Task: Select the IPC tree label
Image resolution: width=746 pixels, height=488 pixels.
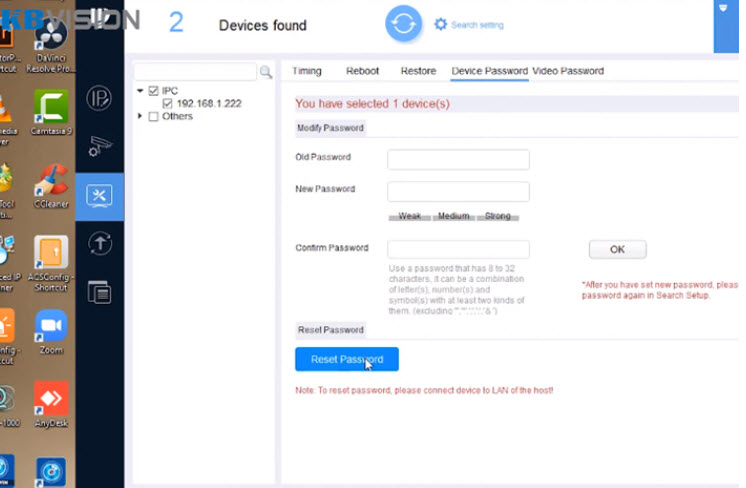Action: pos(169,91)
